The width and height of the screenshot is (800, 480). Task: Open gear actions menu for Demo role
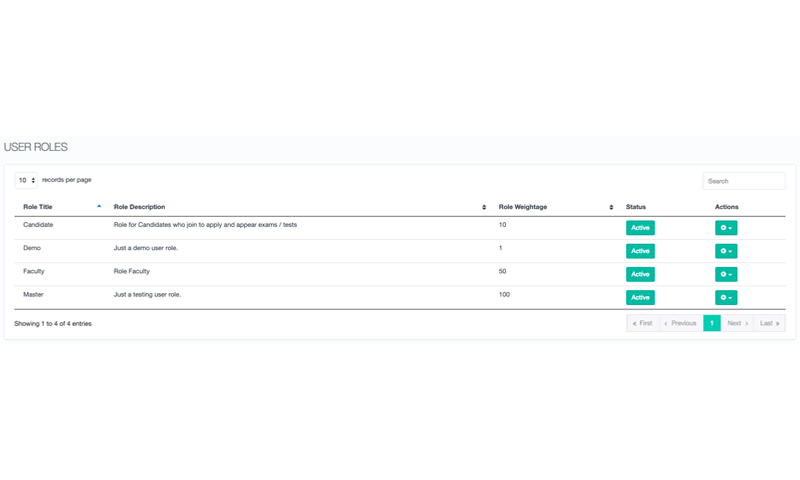click(x=726, y=251)
